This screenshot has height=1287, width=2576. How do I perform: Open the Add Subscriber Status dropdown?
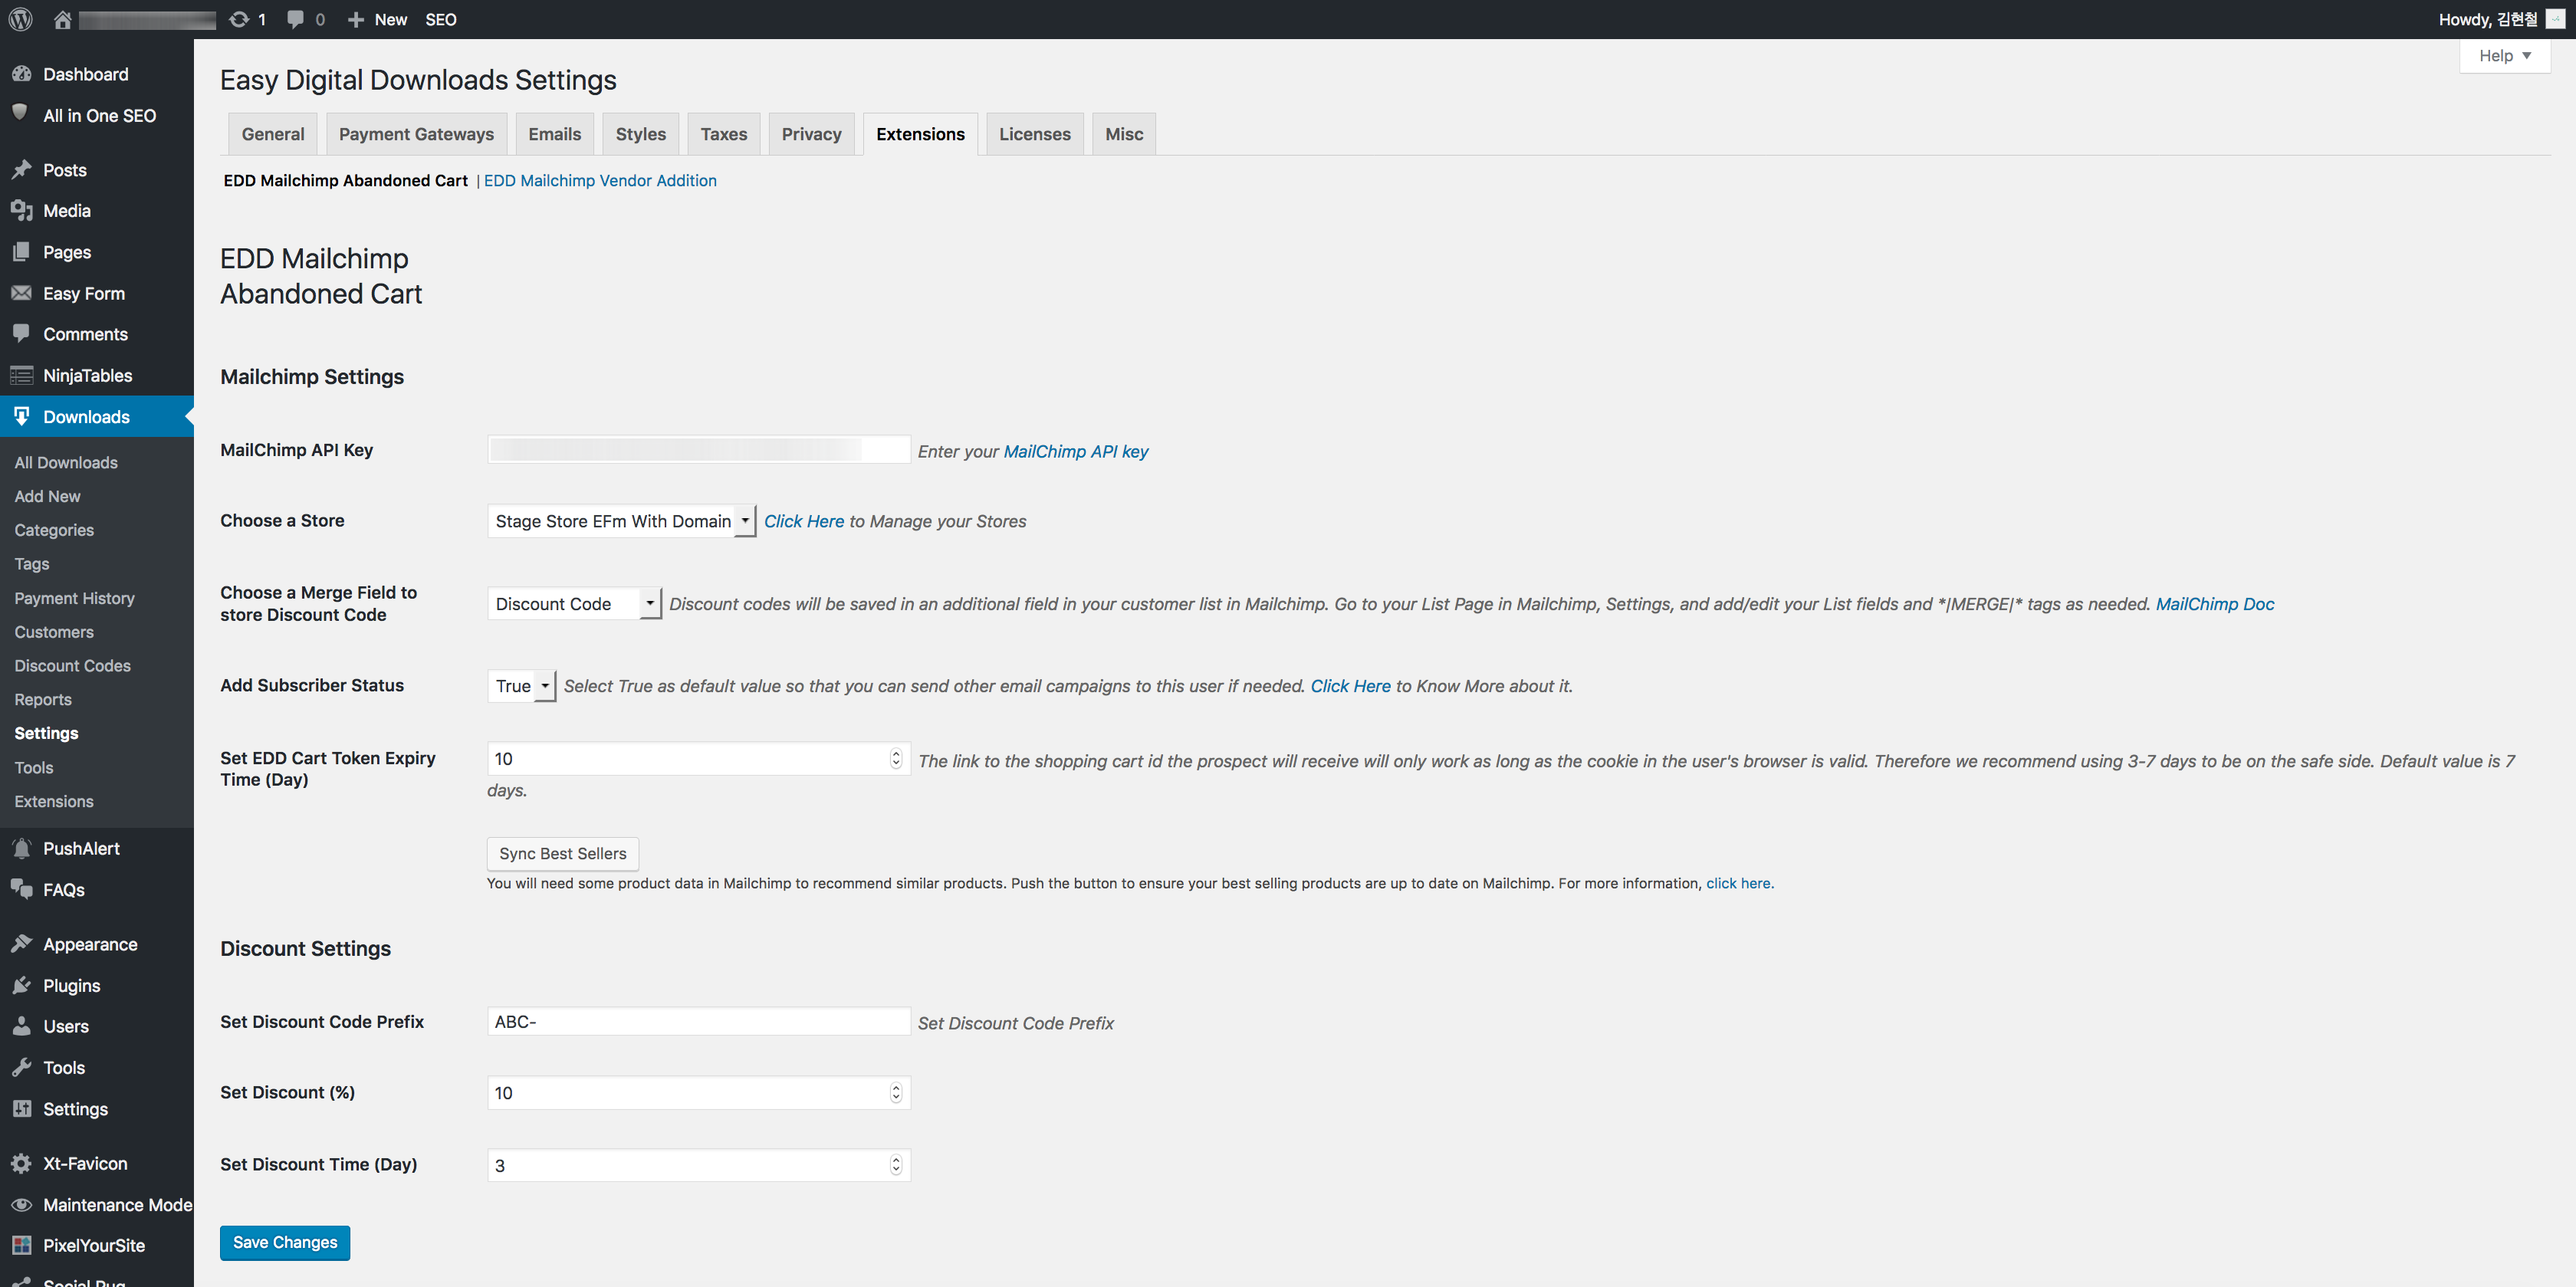click(521, 686)
